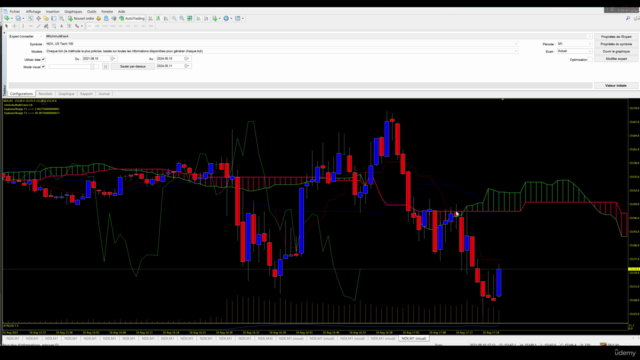Viewport: 640px width, 360px height.
Task: Open the Période dropdown
Action: [x=574, y=44]
